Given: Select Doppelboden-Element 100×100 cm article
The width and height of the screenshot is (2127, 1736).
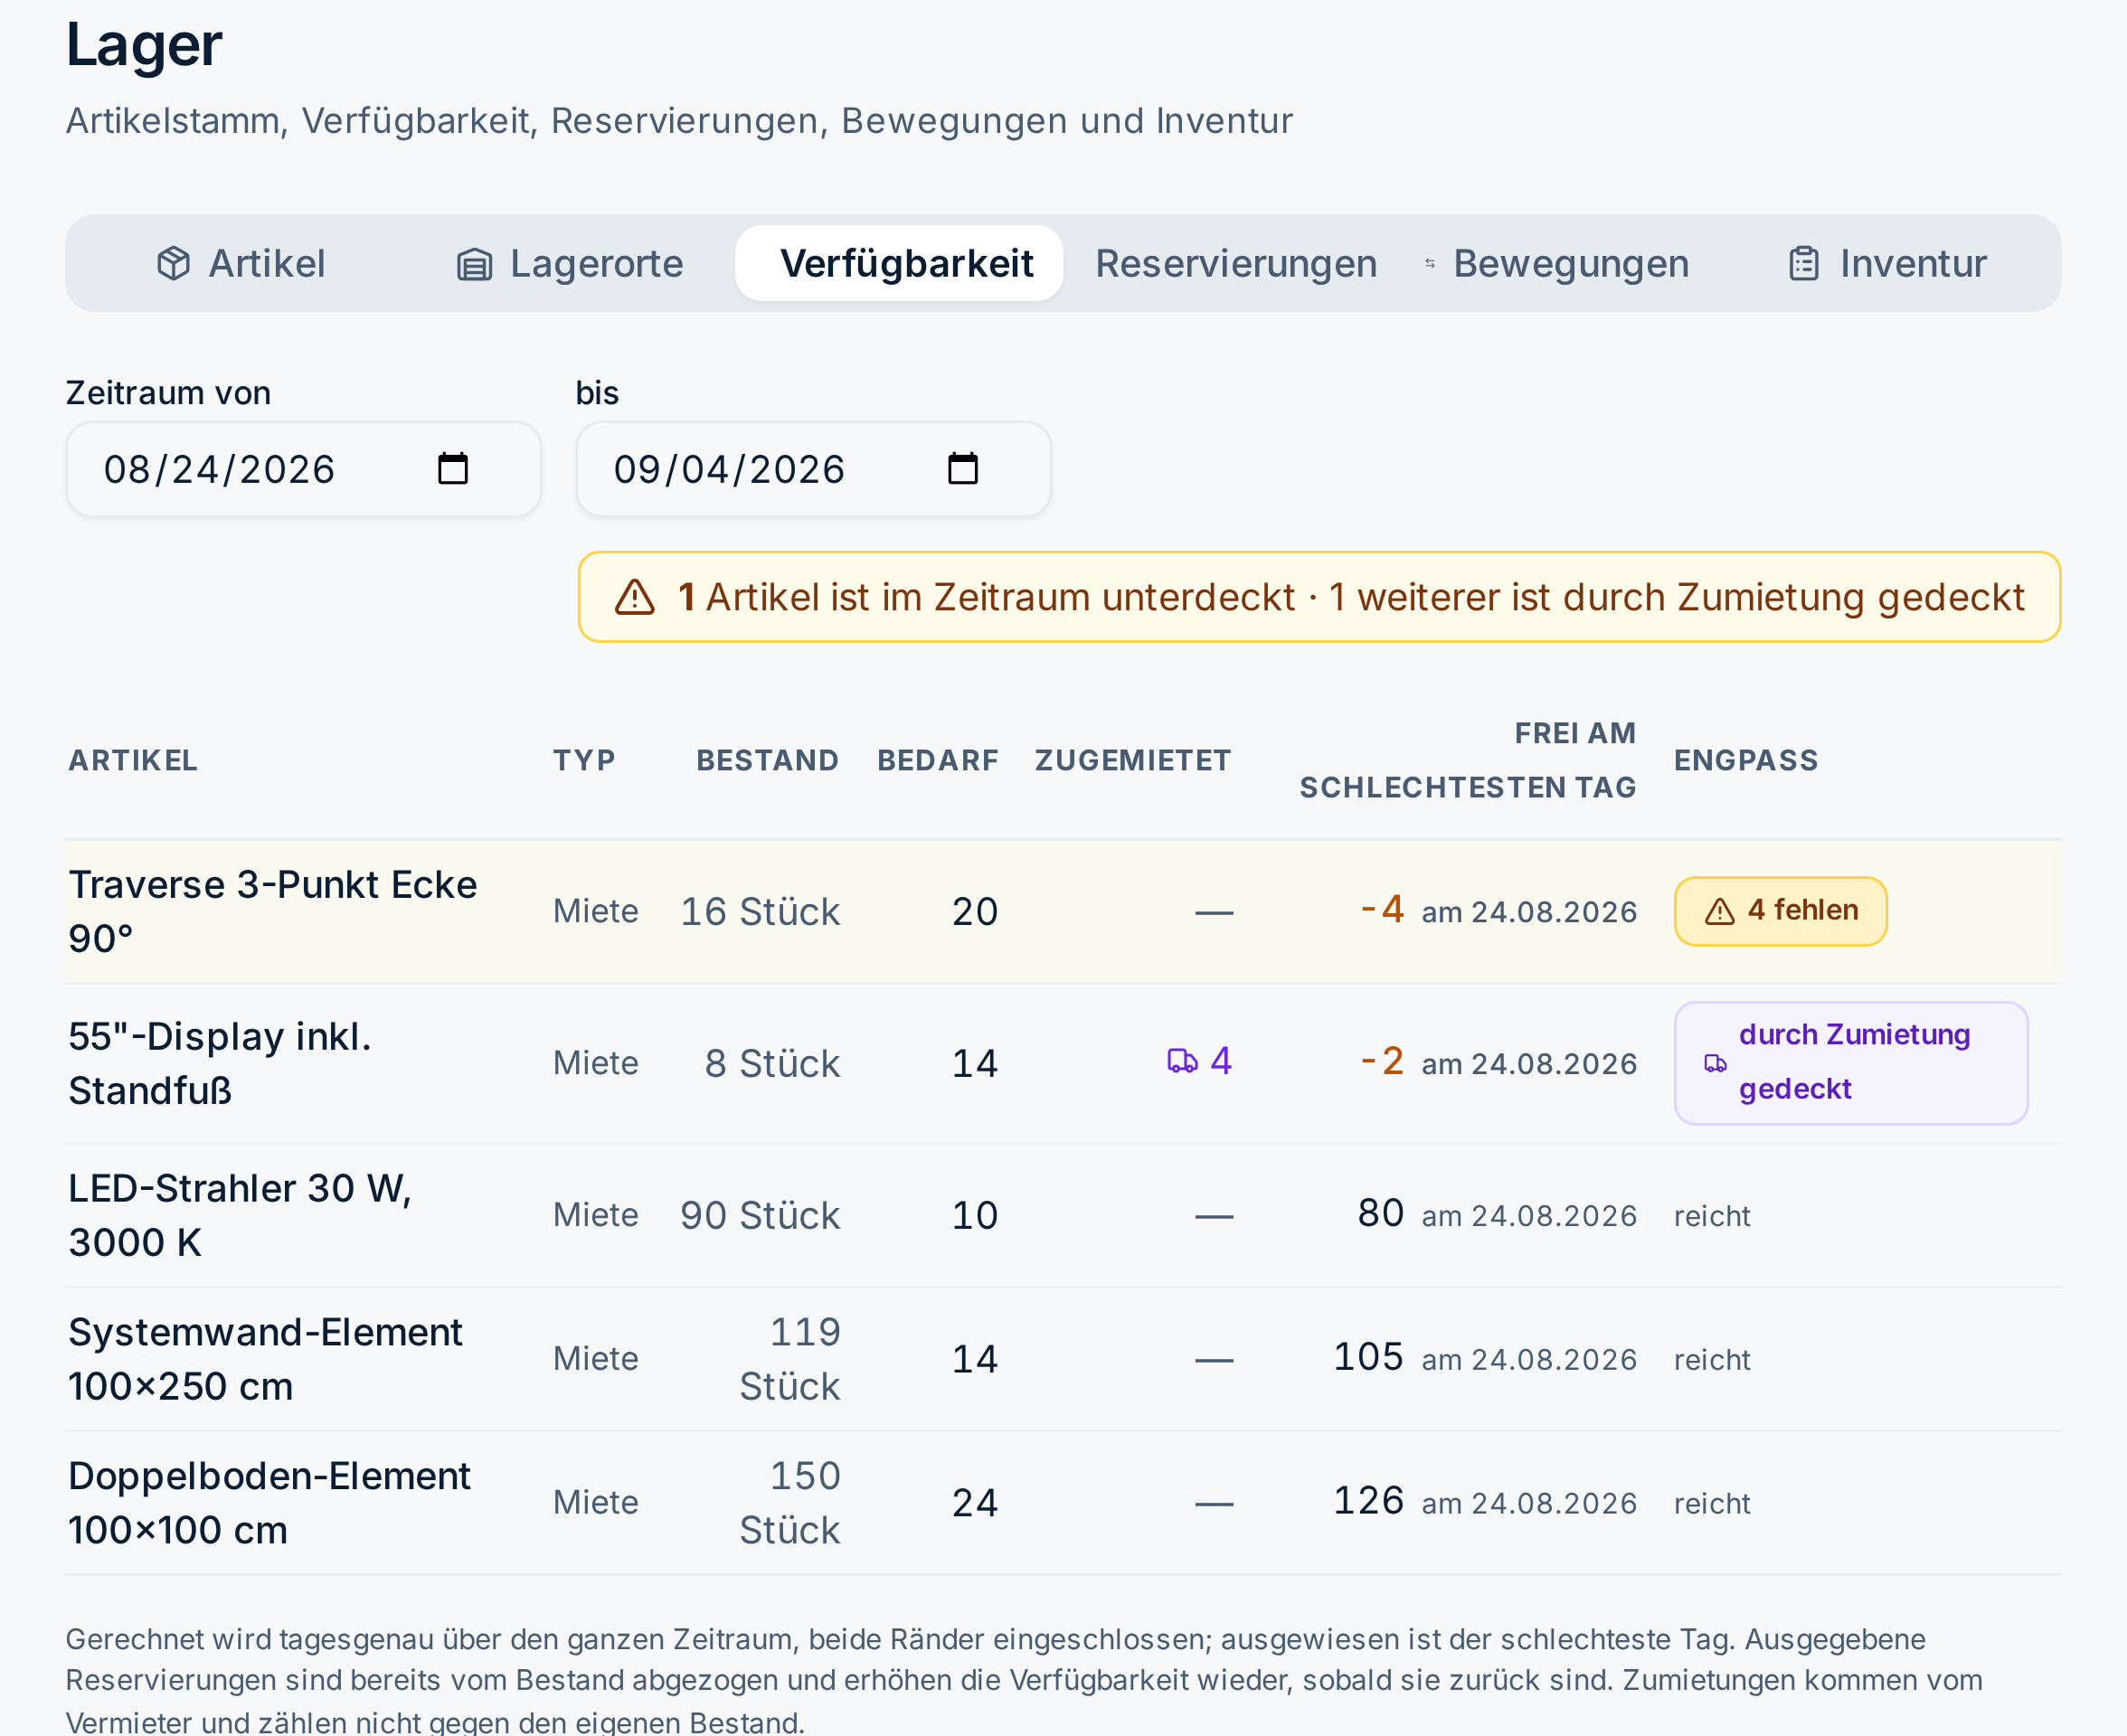Looking at the screenshot, I should [x=269, y=1503].
